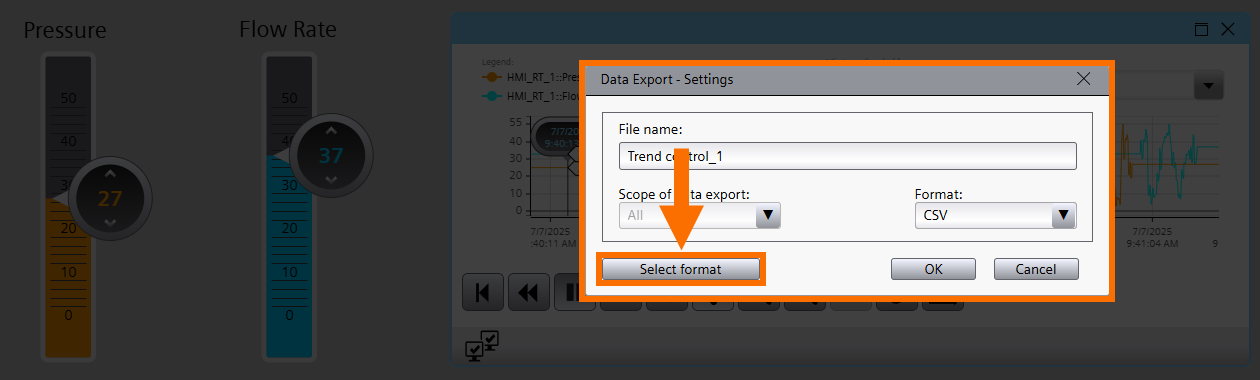Increase Flow Rate with the knob's up chevron

[332, 130]
